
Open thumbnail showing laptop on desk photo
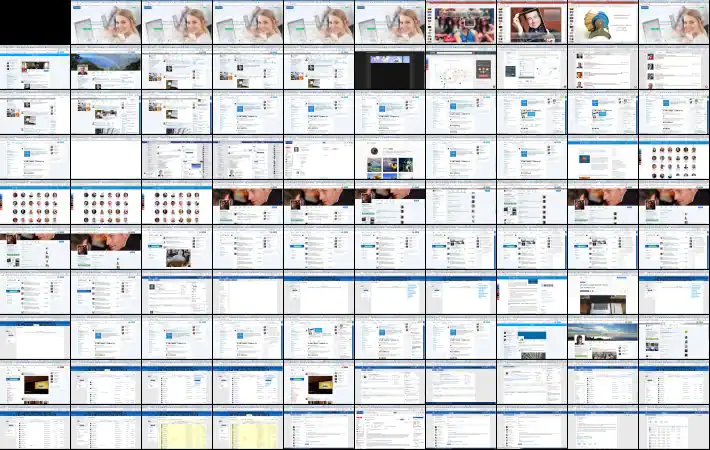pos(603,293)
